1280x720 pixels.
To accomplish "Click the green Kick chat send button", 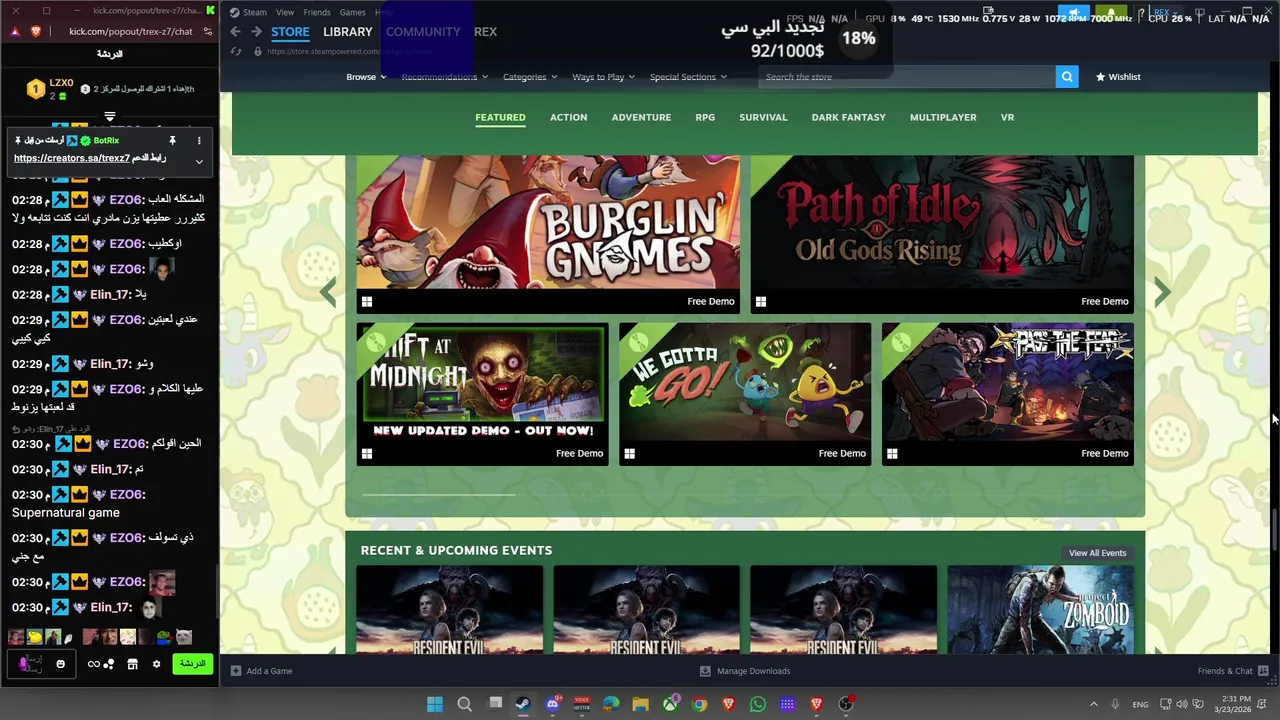I will [x=193, y=664].
